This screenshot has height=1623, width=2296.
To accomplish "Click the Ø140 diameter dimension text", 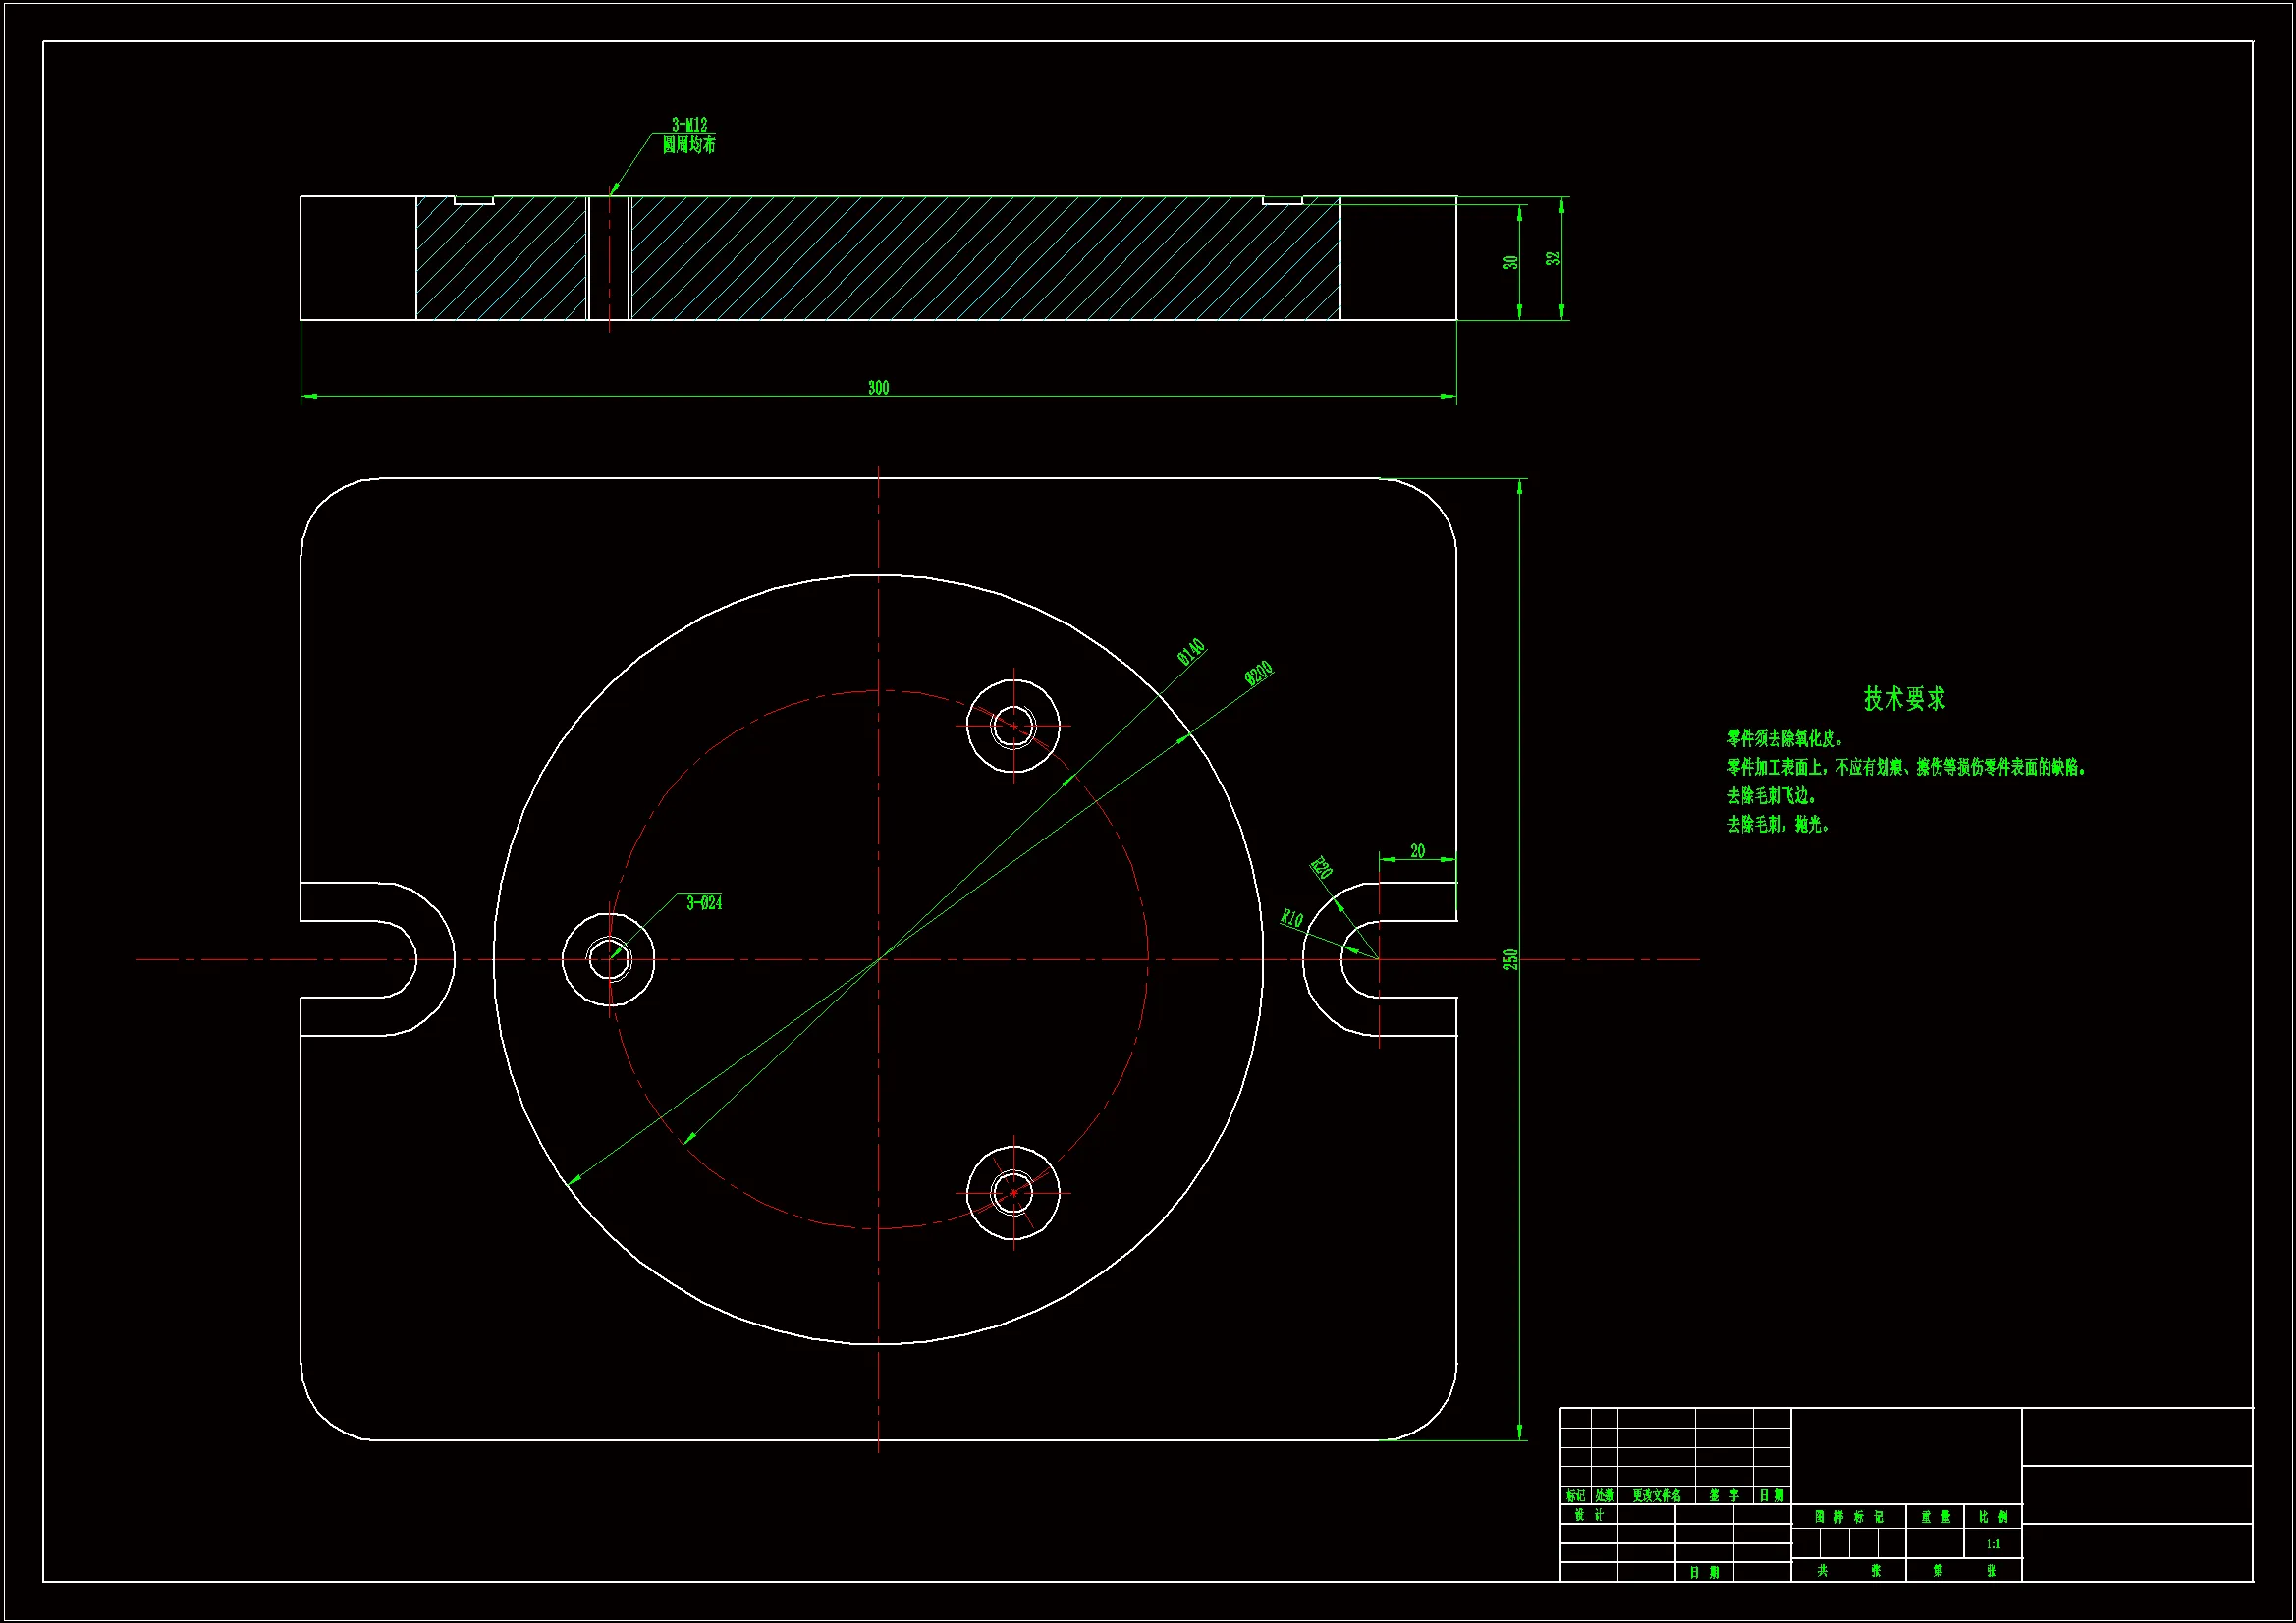I will [x=1191, y=652].
